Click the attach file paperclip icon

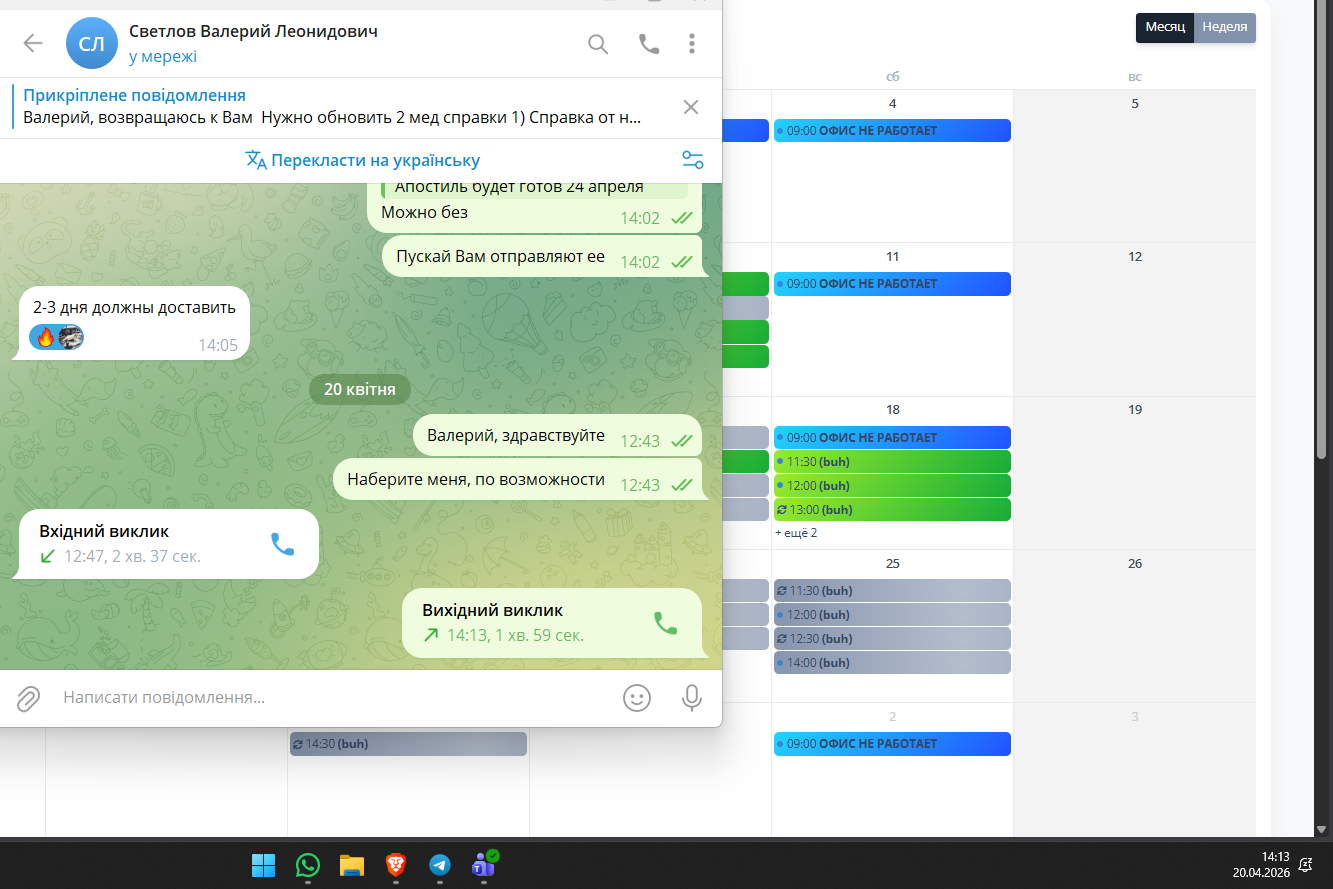click(x=28, y=698)
